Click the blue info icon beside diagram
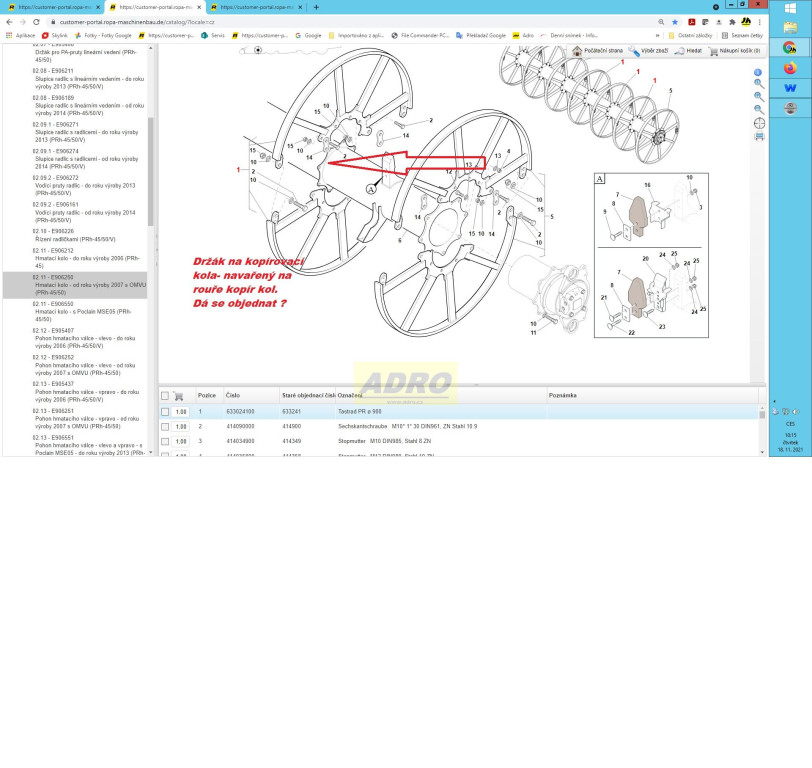The height and width of the screenshot is (768, 812). tap(758, 72)
